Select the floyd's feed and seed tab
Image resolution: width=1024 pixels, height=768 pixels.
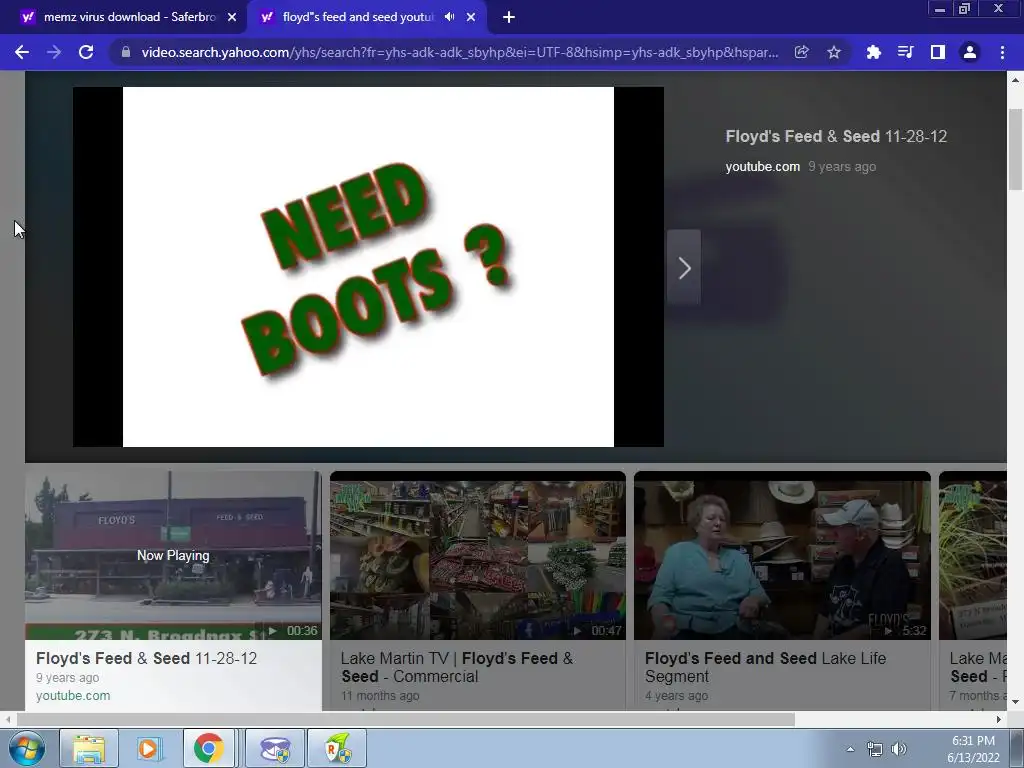click(358, 17)
